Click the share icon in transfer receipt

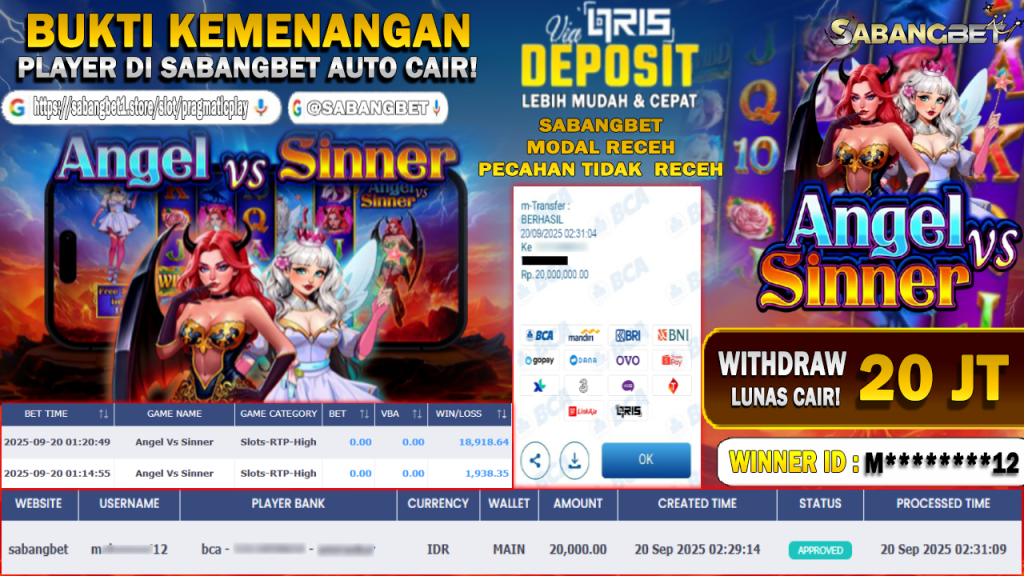(x=535, y=460)
